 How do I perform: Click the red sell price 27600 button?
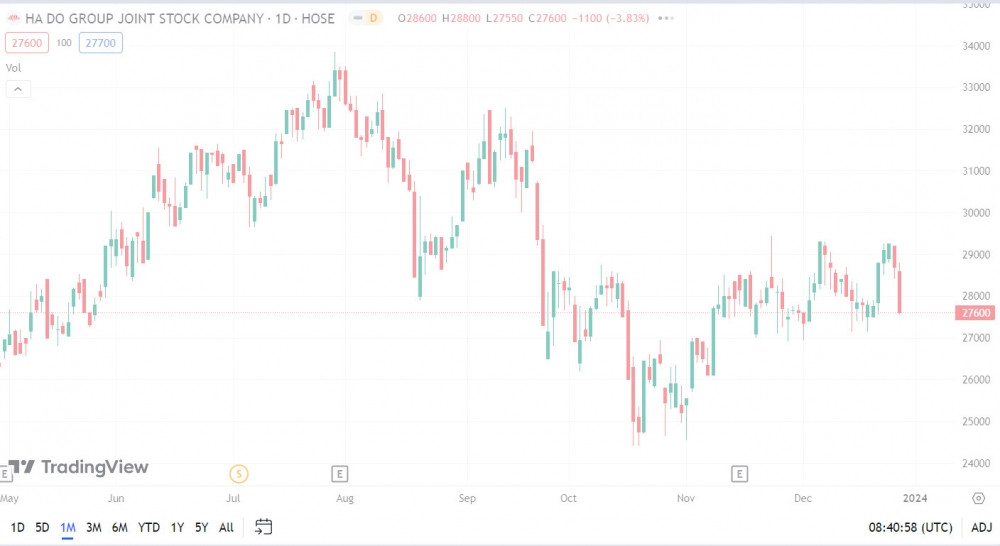click(25, 43)
